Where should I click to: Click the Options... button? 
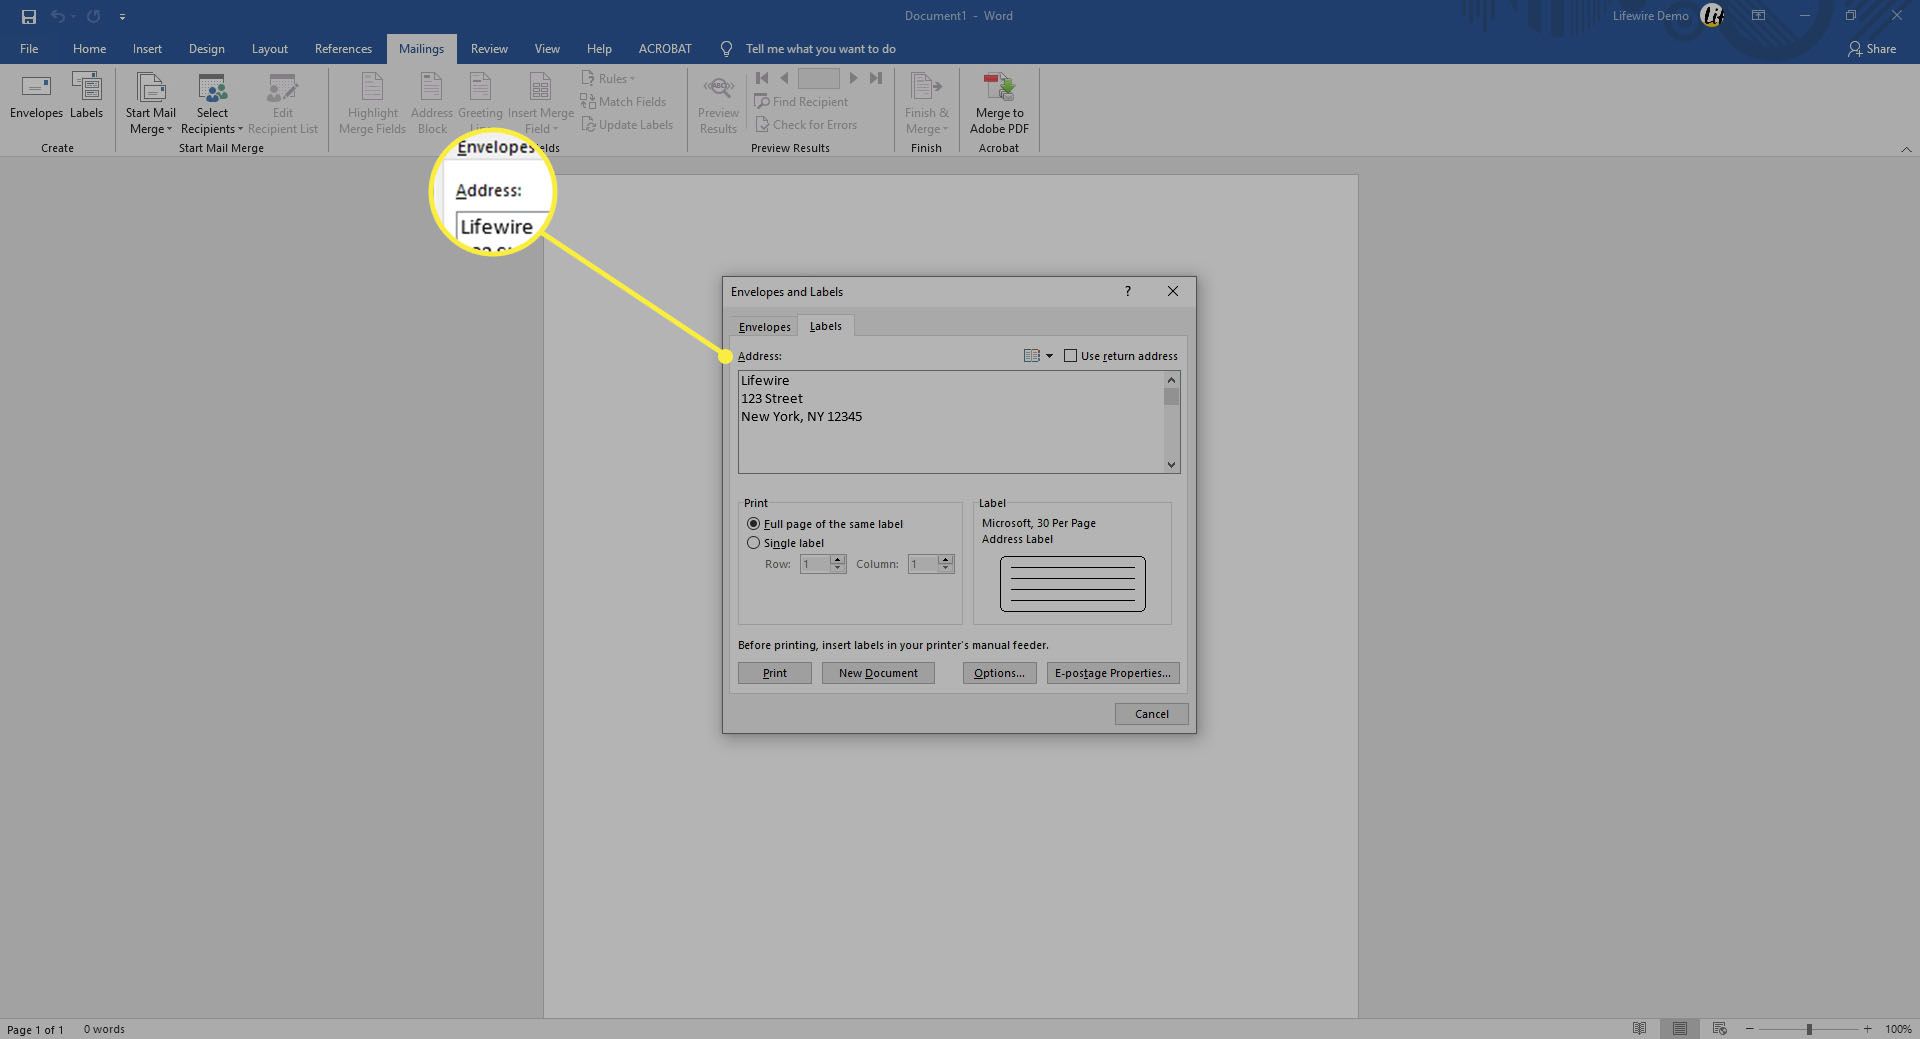(999, 673)
